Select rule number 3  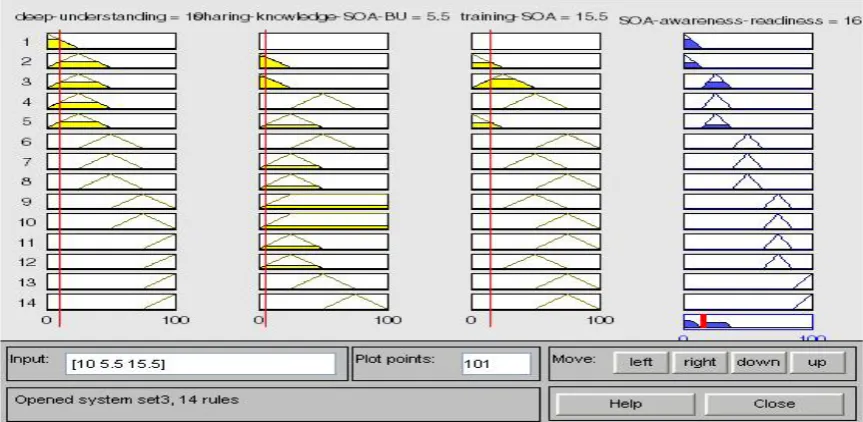(26, 81)
